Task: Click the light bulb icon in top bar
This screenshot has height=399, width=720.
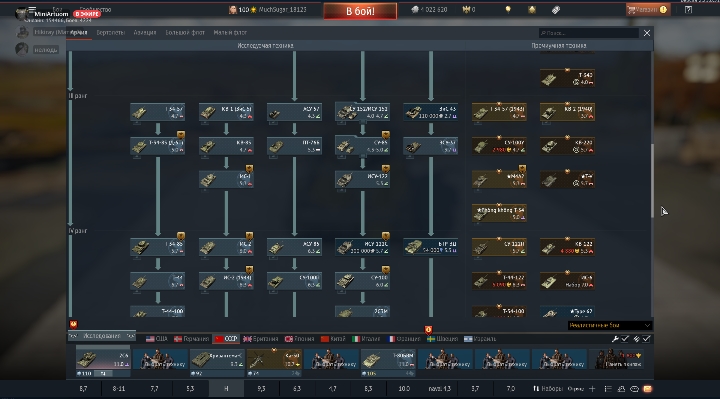Action: pyautogui.click(x=508, y=10)
